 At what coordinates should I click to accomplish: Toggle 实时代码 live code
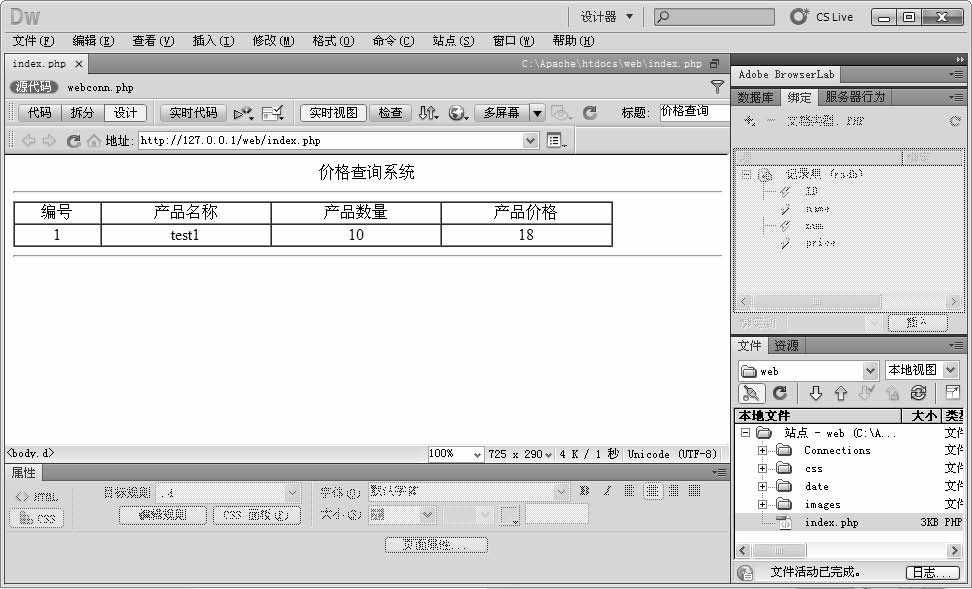coord(193,113)
